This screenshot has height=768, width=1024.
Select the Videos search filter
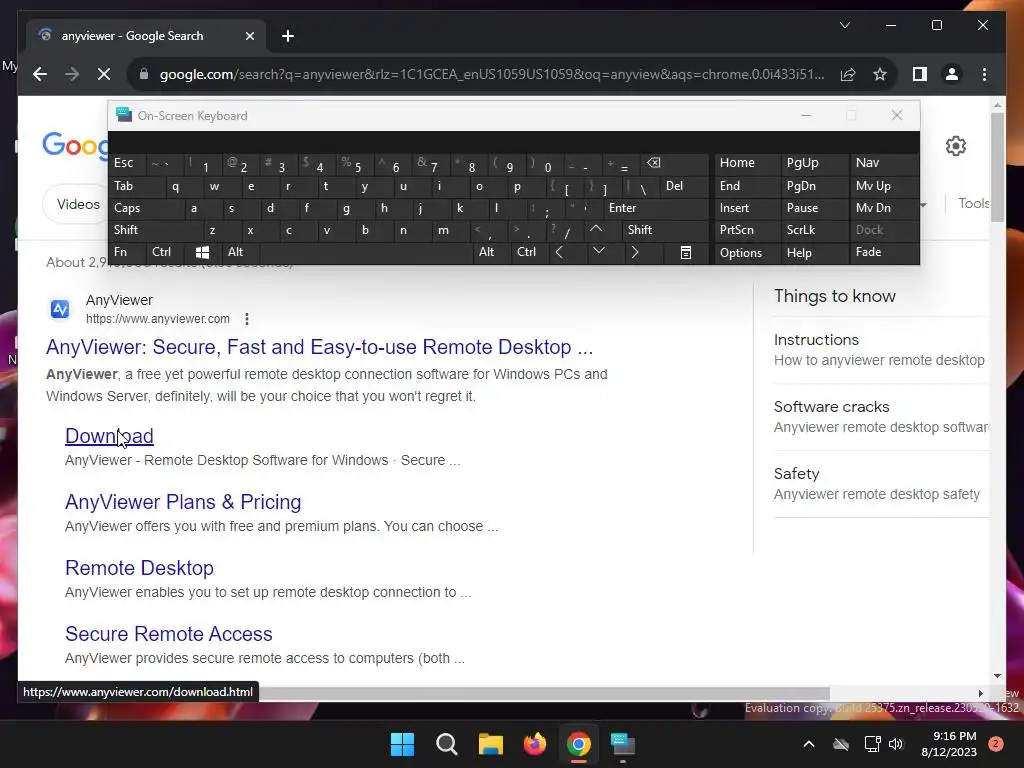tap(78, 204)
